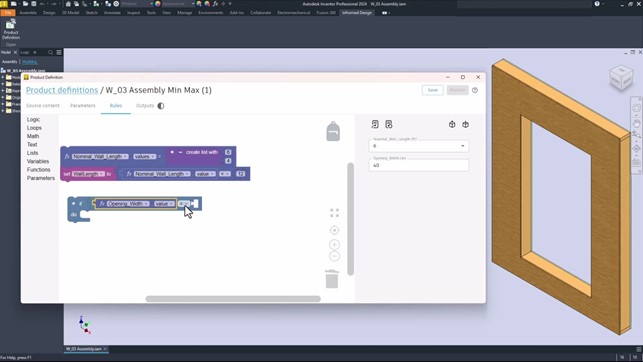Zoom in the blocks workspace
The width and height of the screenshot is (643, 362).
coord(334,245)
